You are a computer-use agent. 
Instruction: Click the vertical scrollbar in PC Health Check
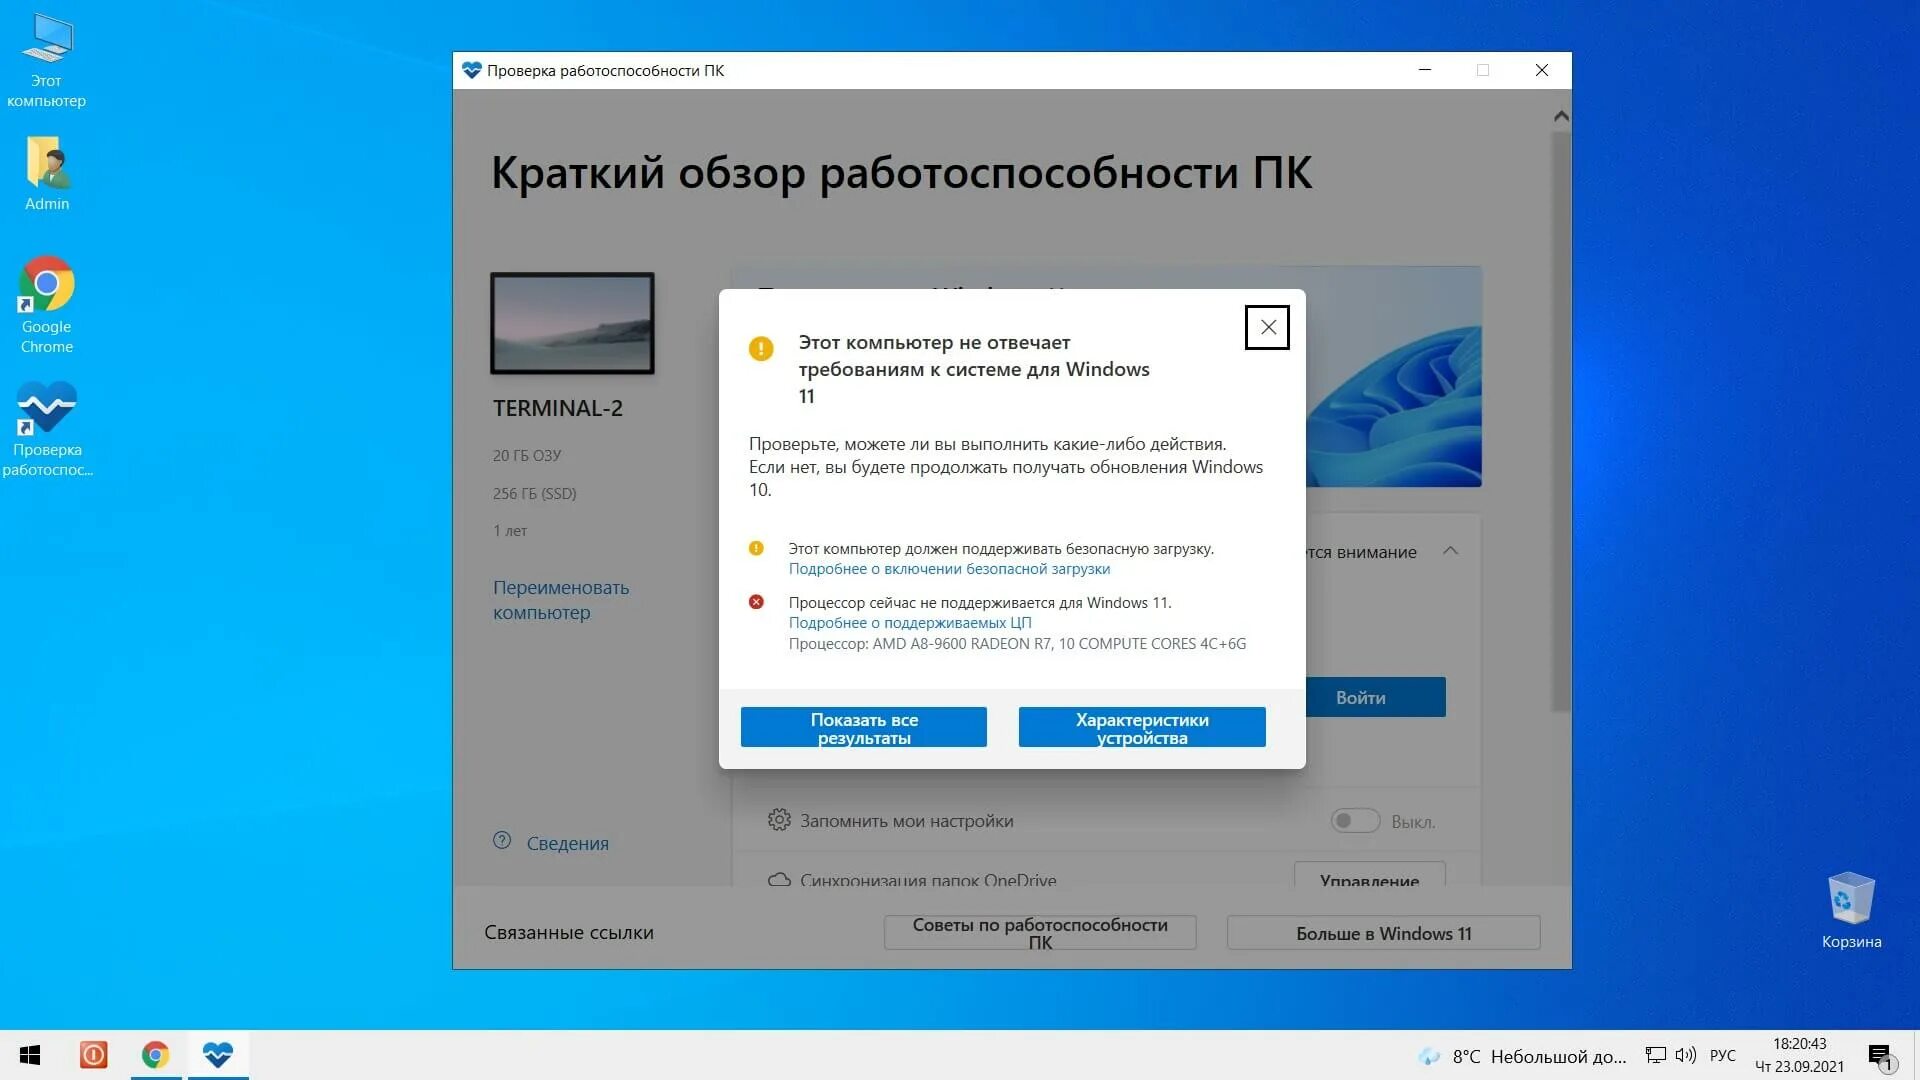(1561, 420)
